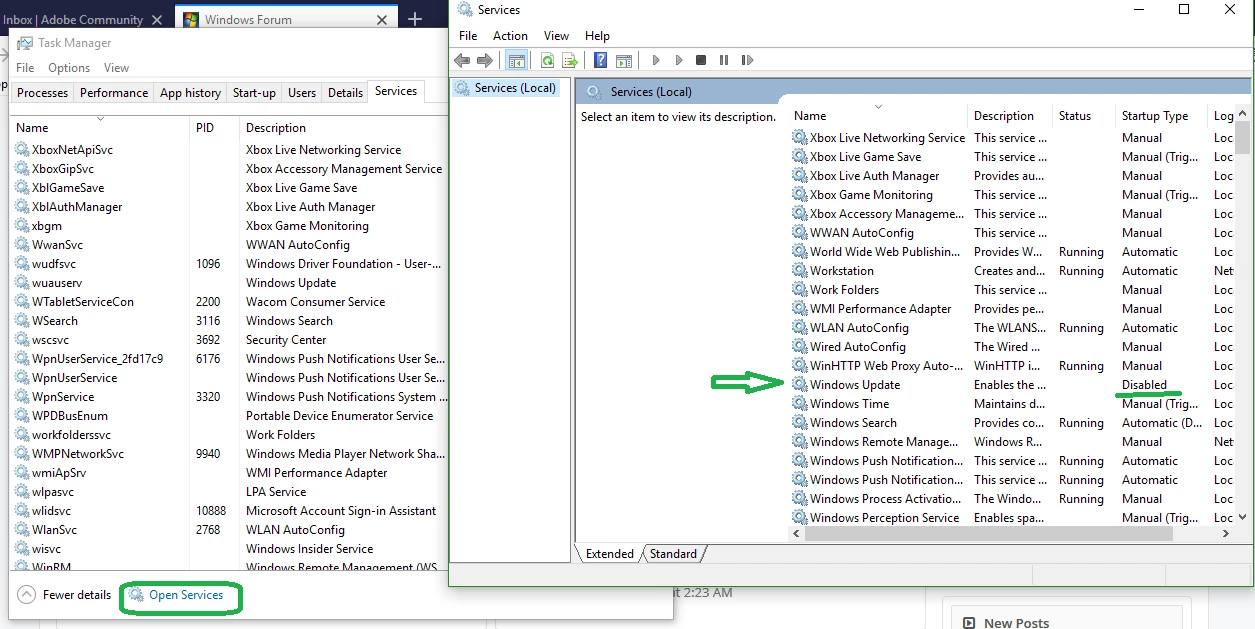Toggle the Show/Hide Action Pane icon
The width and height of the screenshot is (1255, 629).
tap(624, 61)
